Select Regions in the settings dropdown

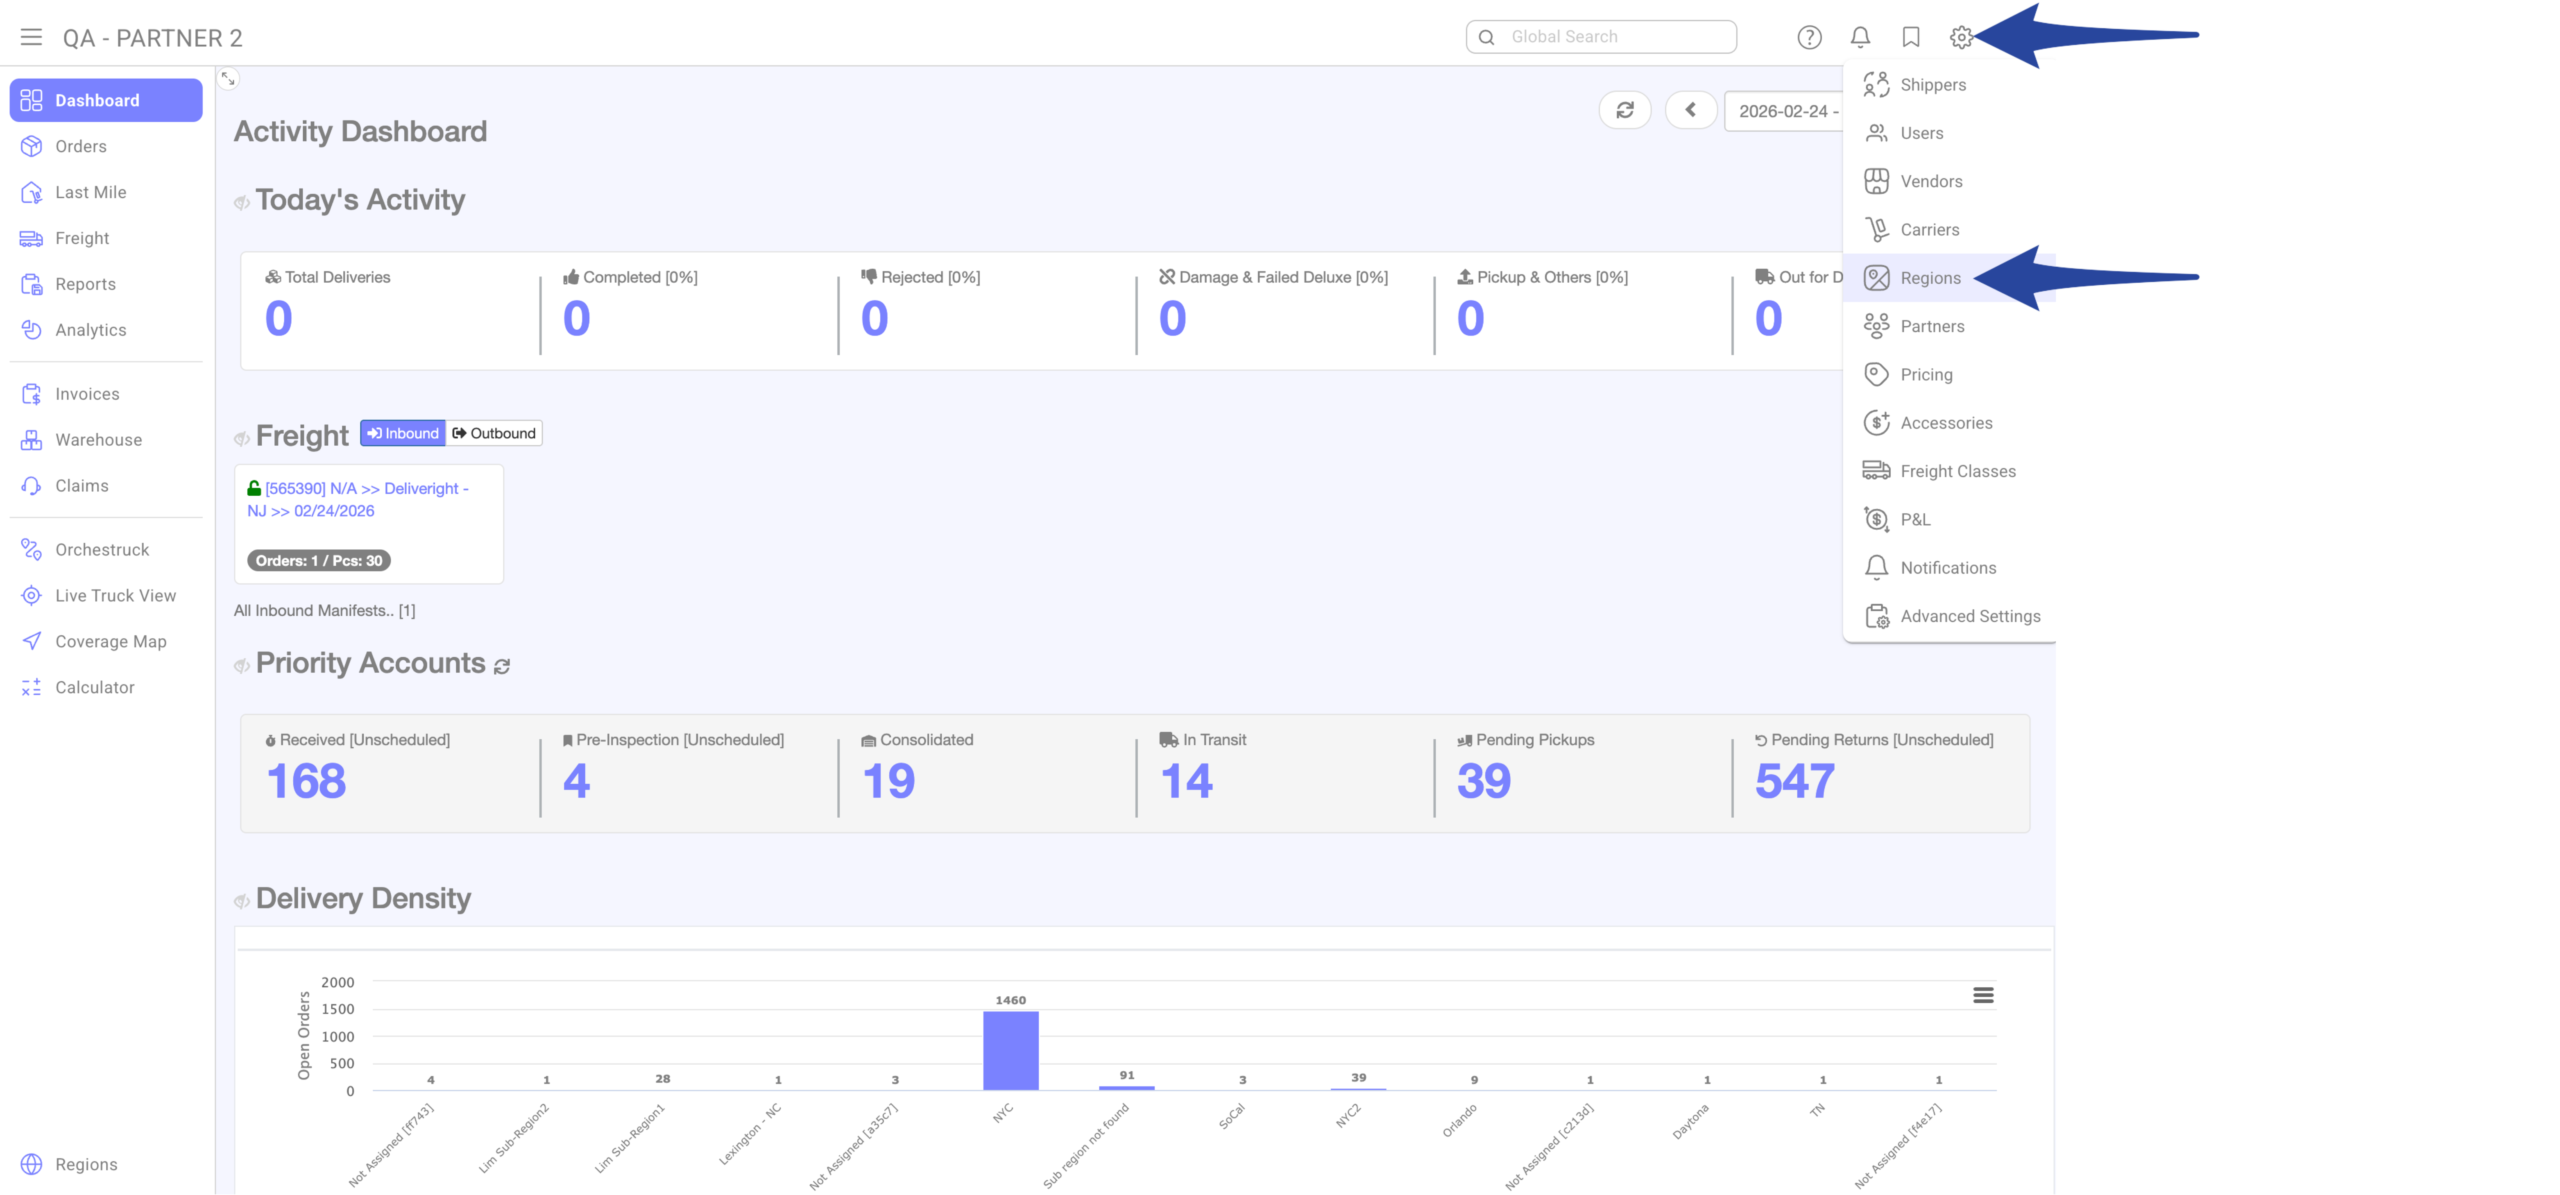pos(1929,278)
